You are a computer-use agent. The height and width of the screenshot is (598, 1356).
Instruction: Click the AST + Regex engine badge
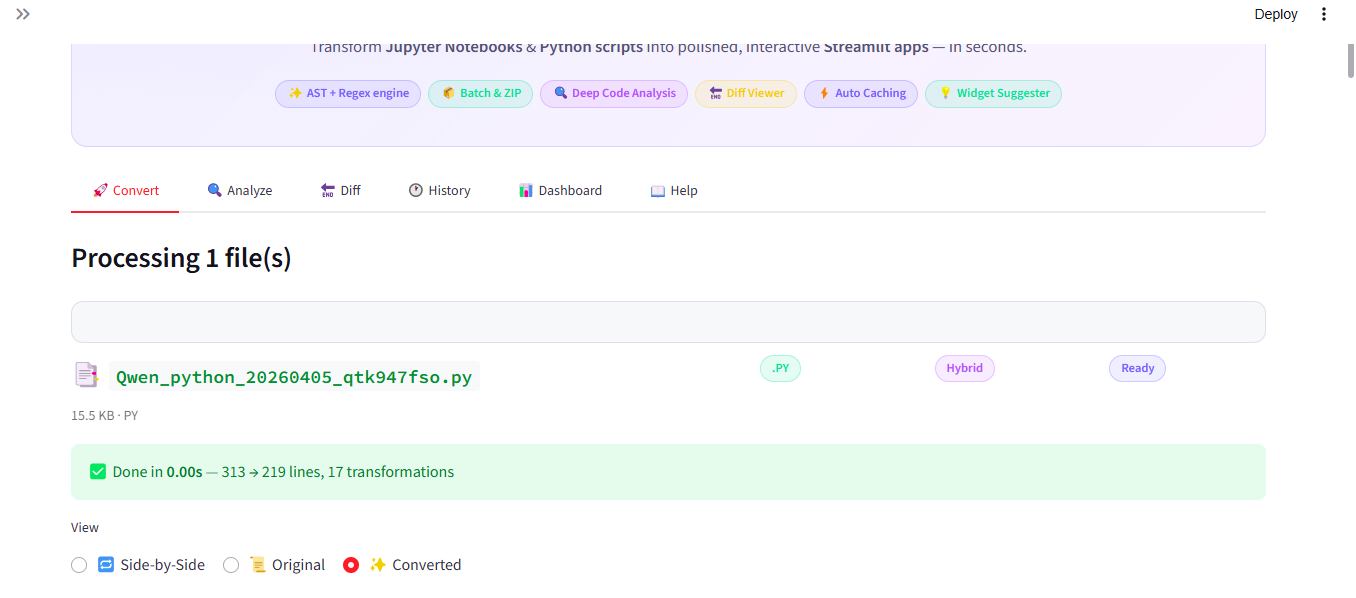[348, 93]
